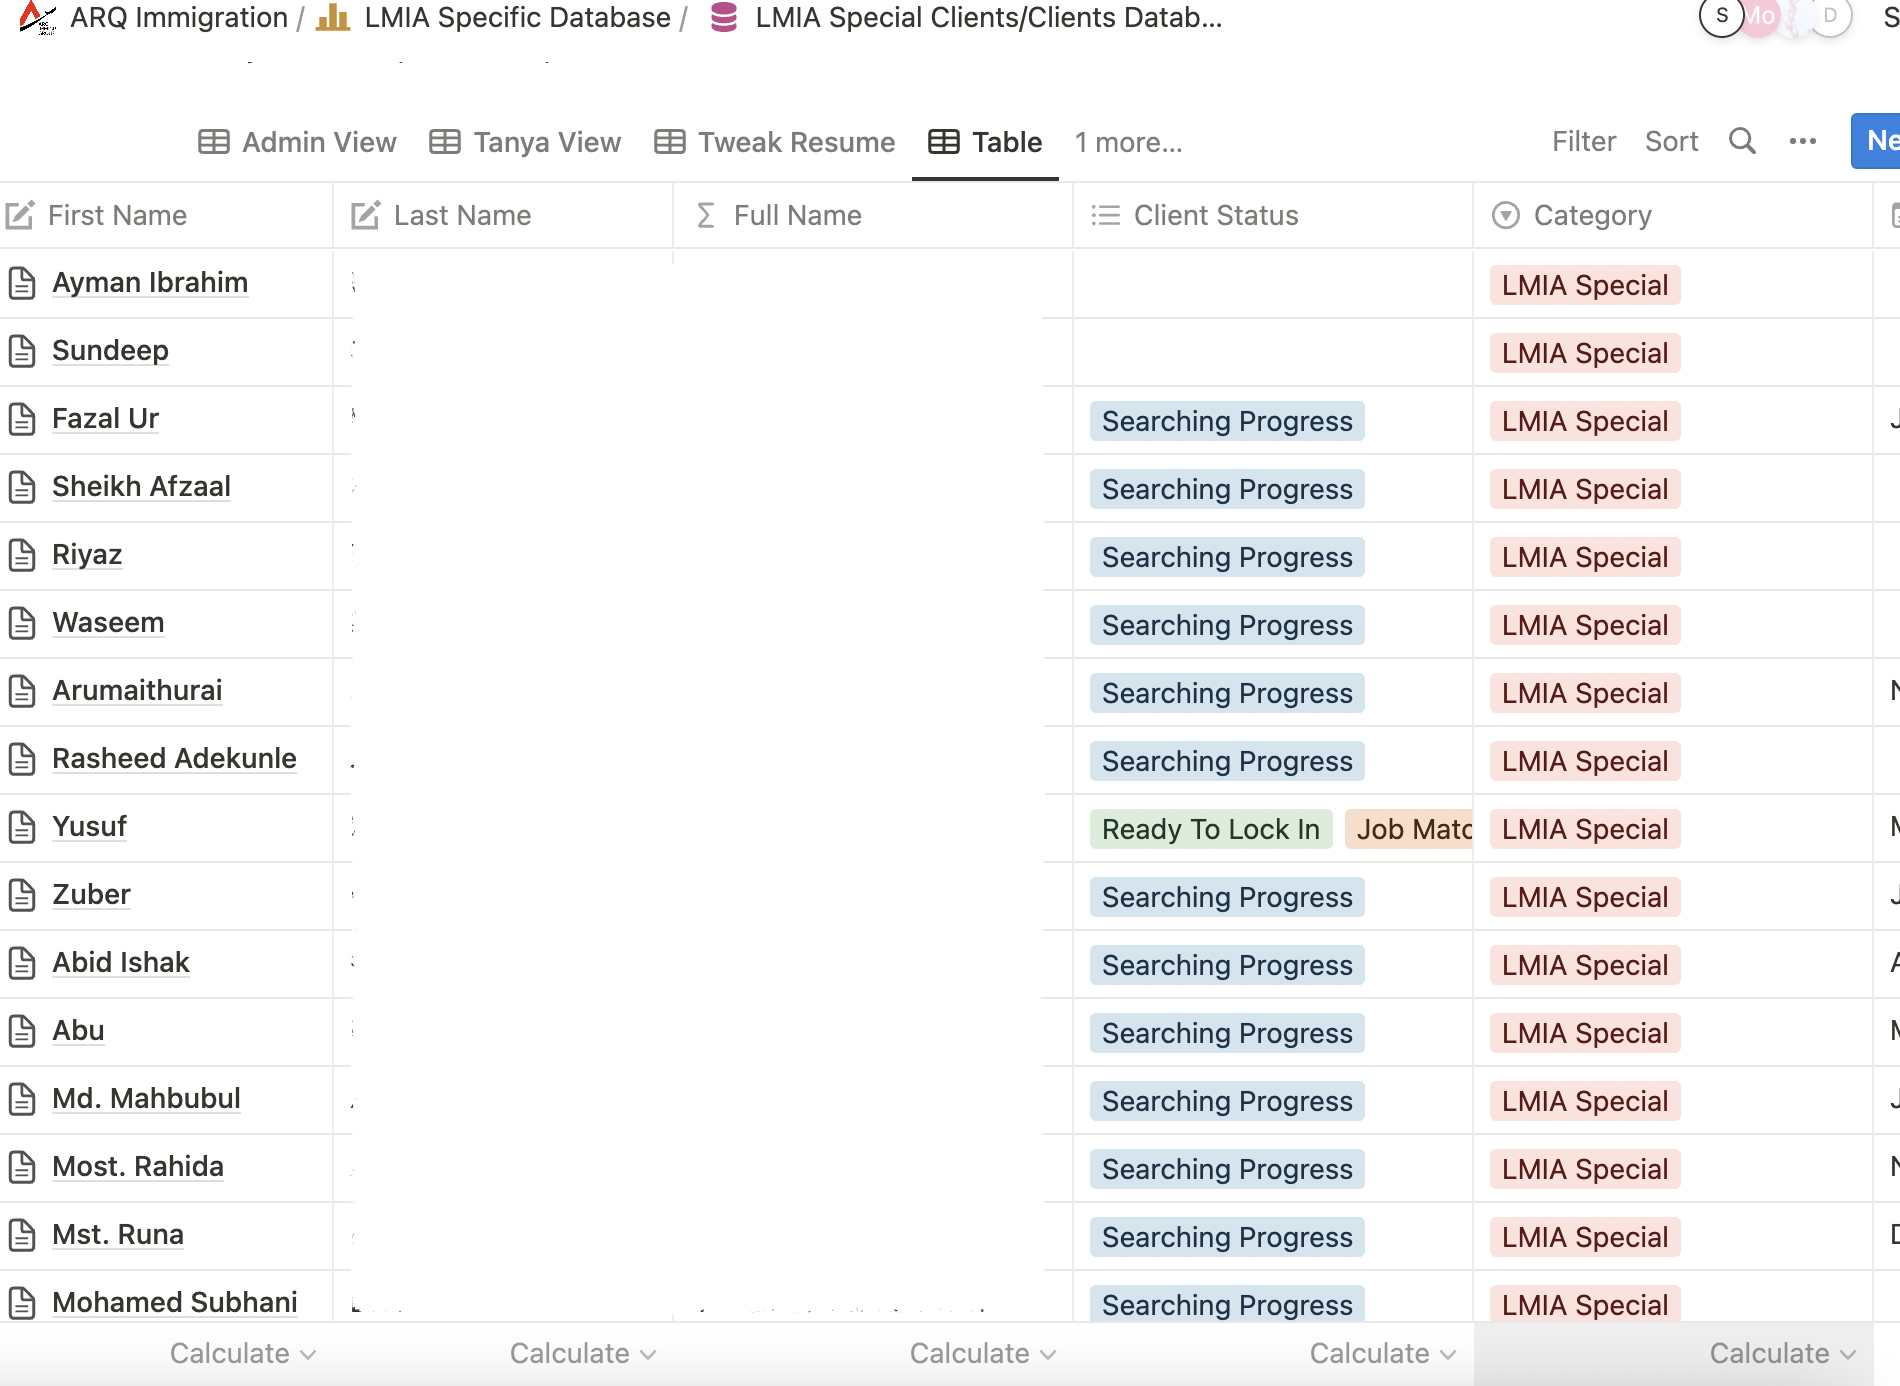The image size is (1900, 1386).
Task: Click the S user avatar
Action: 1721,17
